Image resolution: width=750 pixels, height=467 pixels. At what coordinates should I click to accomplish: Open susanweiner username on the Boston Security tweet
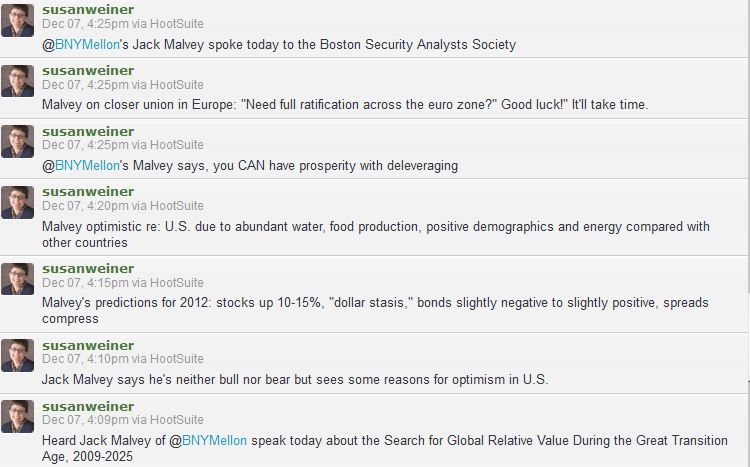(x=88, y=9)
